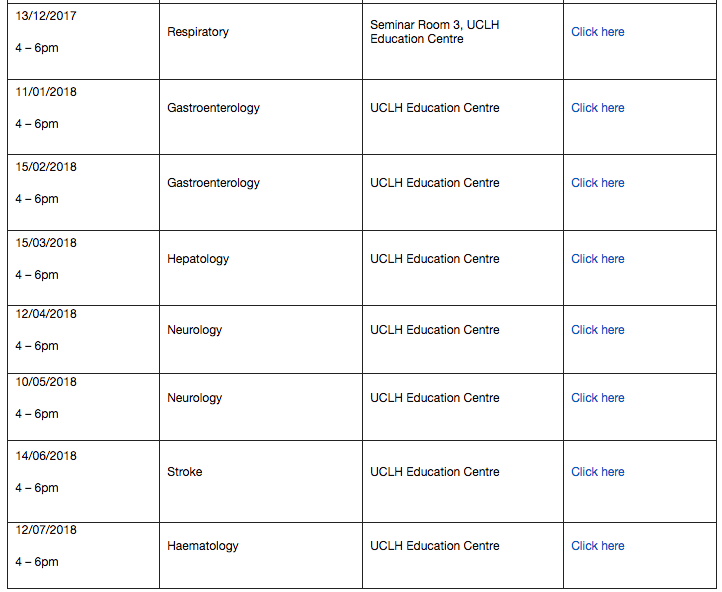Click the date 14/06/2018
The width and height of the screenshot is (722, 592).
tap(46, 456)
